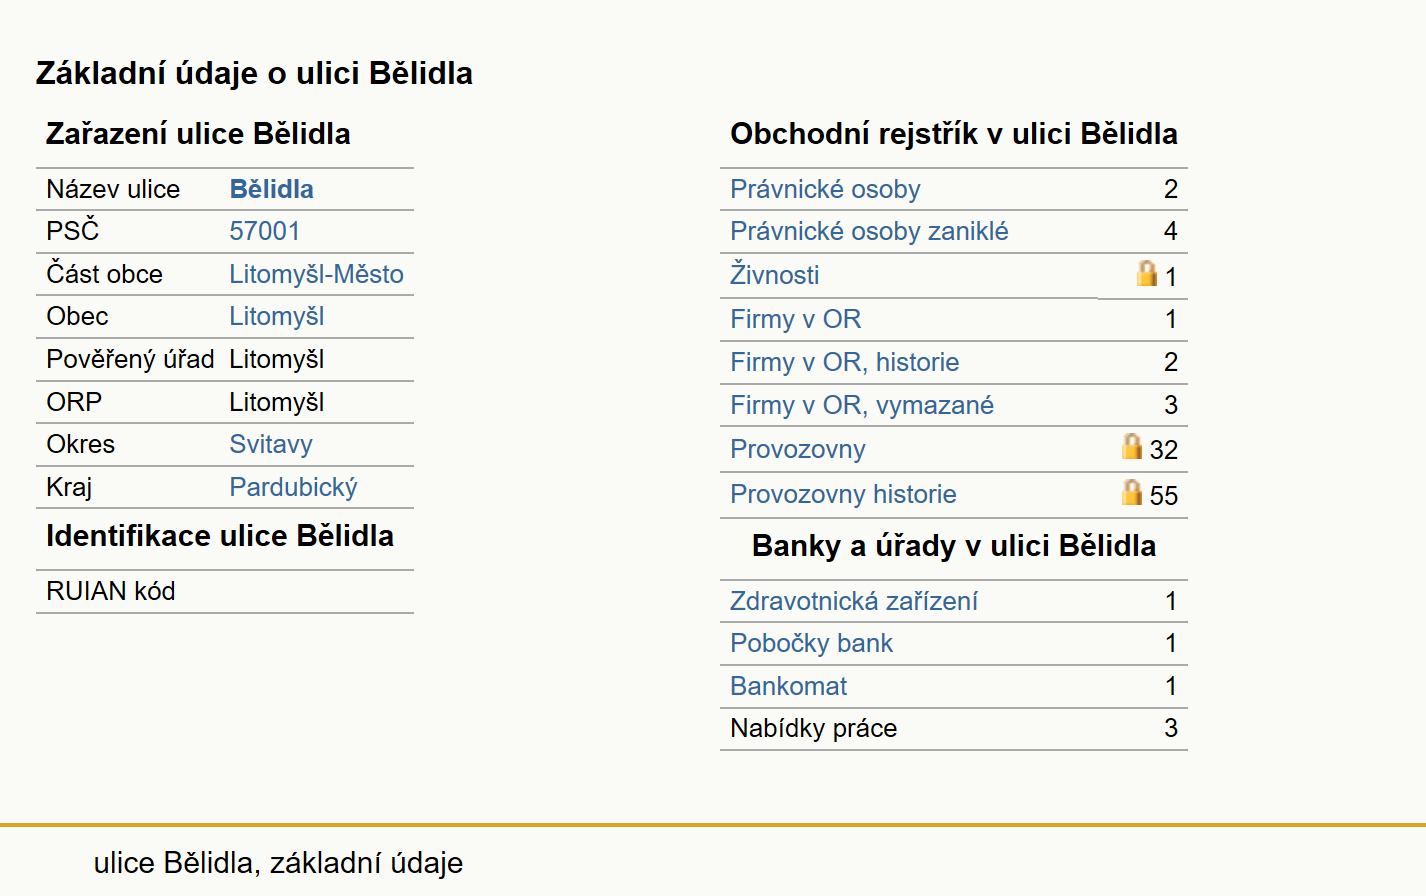Open Zdravotnická zařízení listing
Viewport: 1426px width, 896px height.
tap(853, 601)
